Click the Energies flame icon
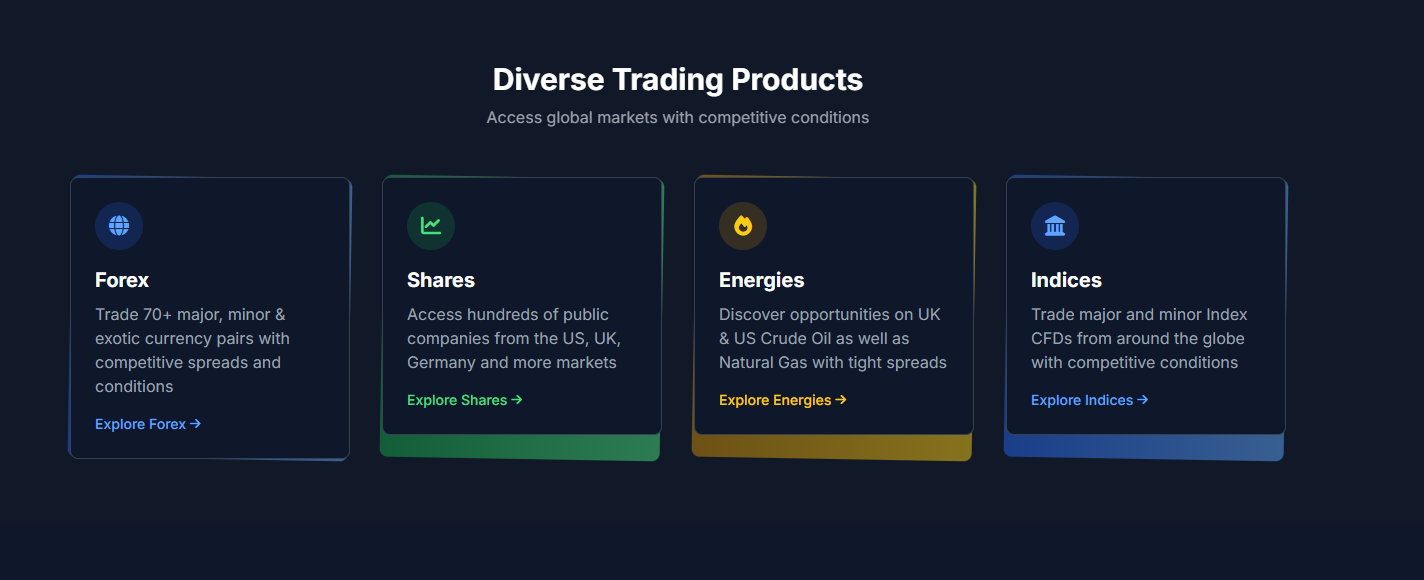The height and width of the screenshot is (580, 1424). [x=743, y=226]
